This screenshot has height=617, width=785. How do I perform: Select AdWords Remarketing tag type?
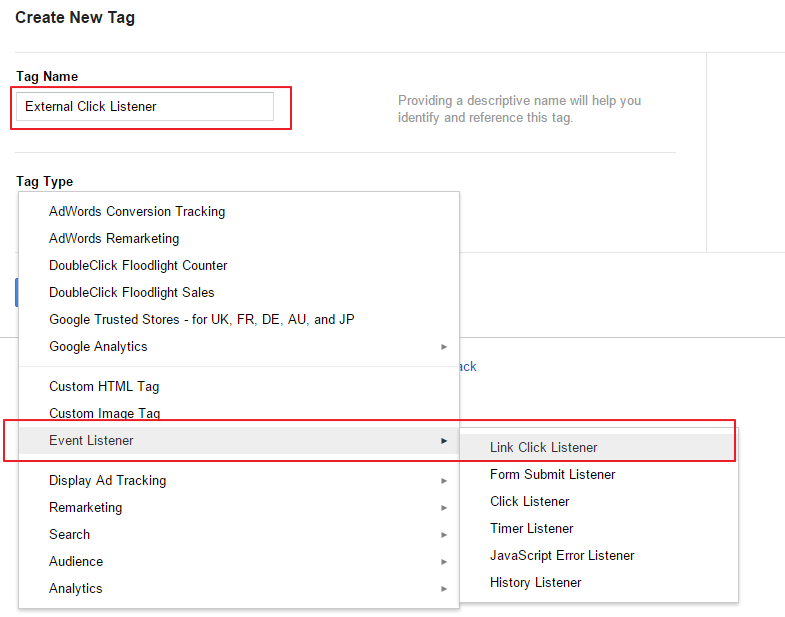tap(239, 238)
